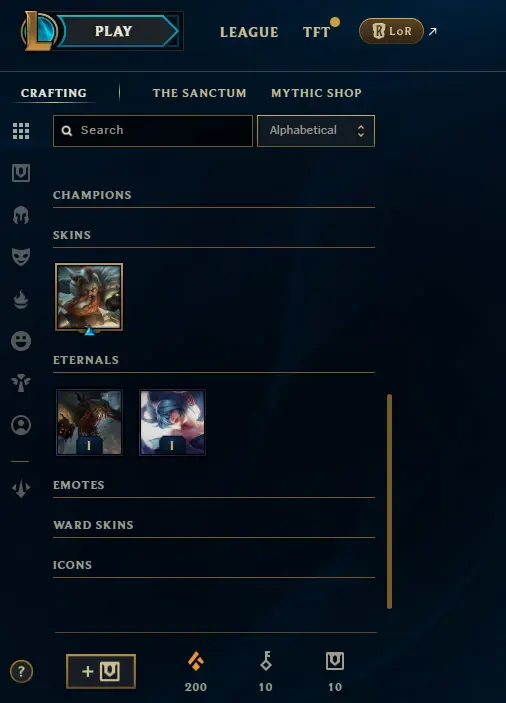
Task: Open the Mythic Shop tab
Action: click(316, 93)
